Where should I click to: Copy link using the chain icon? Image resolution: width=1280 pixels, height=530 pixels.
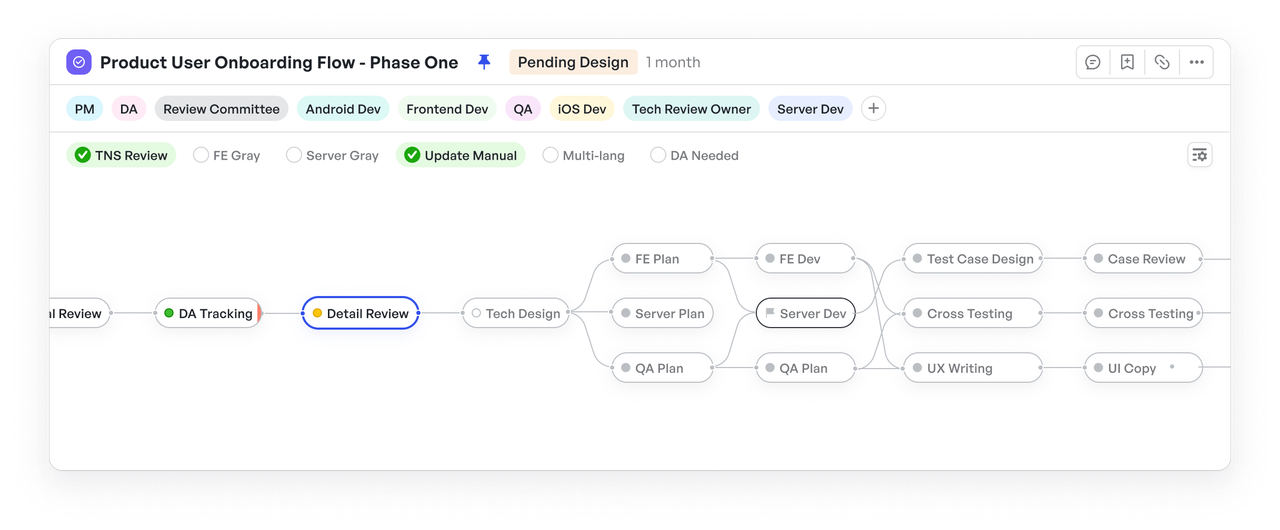1162,62
